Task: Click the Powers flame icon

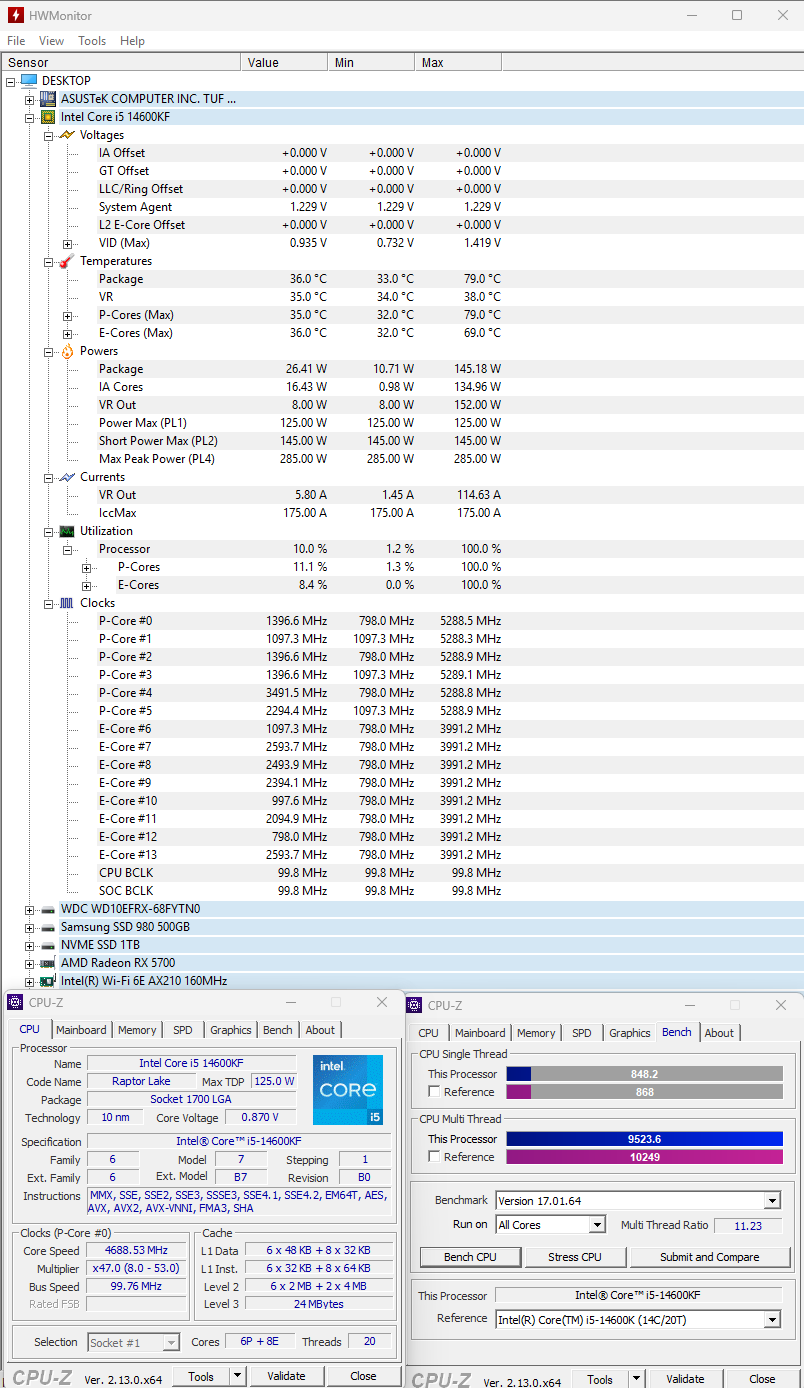Action: pyautogui.click(x=67, y=351)
